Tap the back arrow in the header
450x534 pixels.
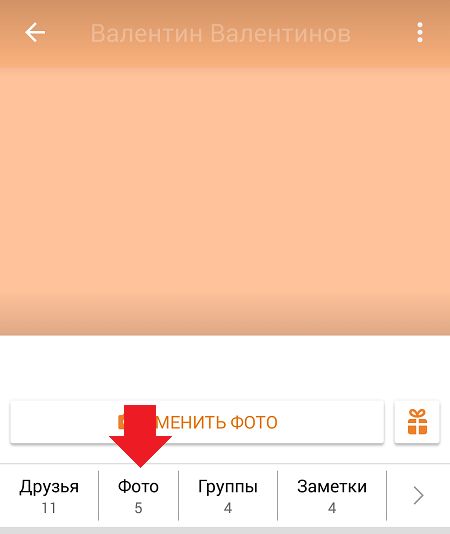click(x=35, y=33)
